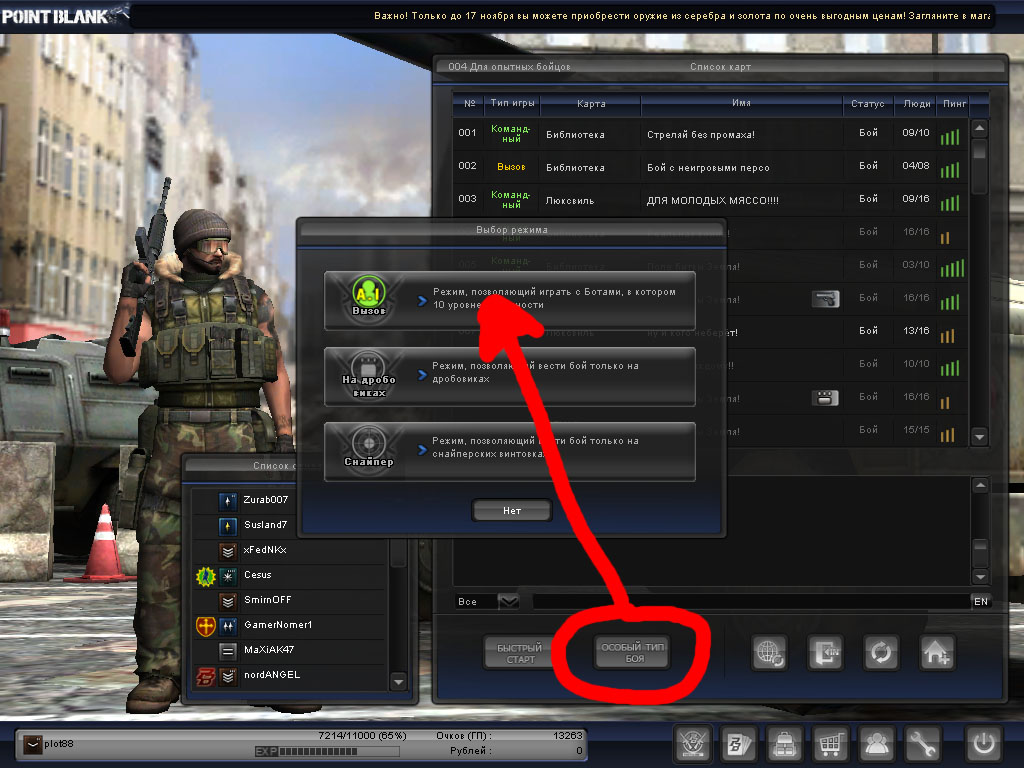The image size is (1024, 768).
Task: Close the mode dialog with Нет
Action: click(512, 510)
